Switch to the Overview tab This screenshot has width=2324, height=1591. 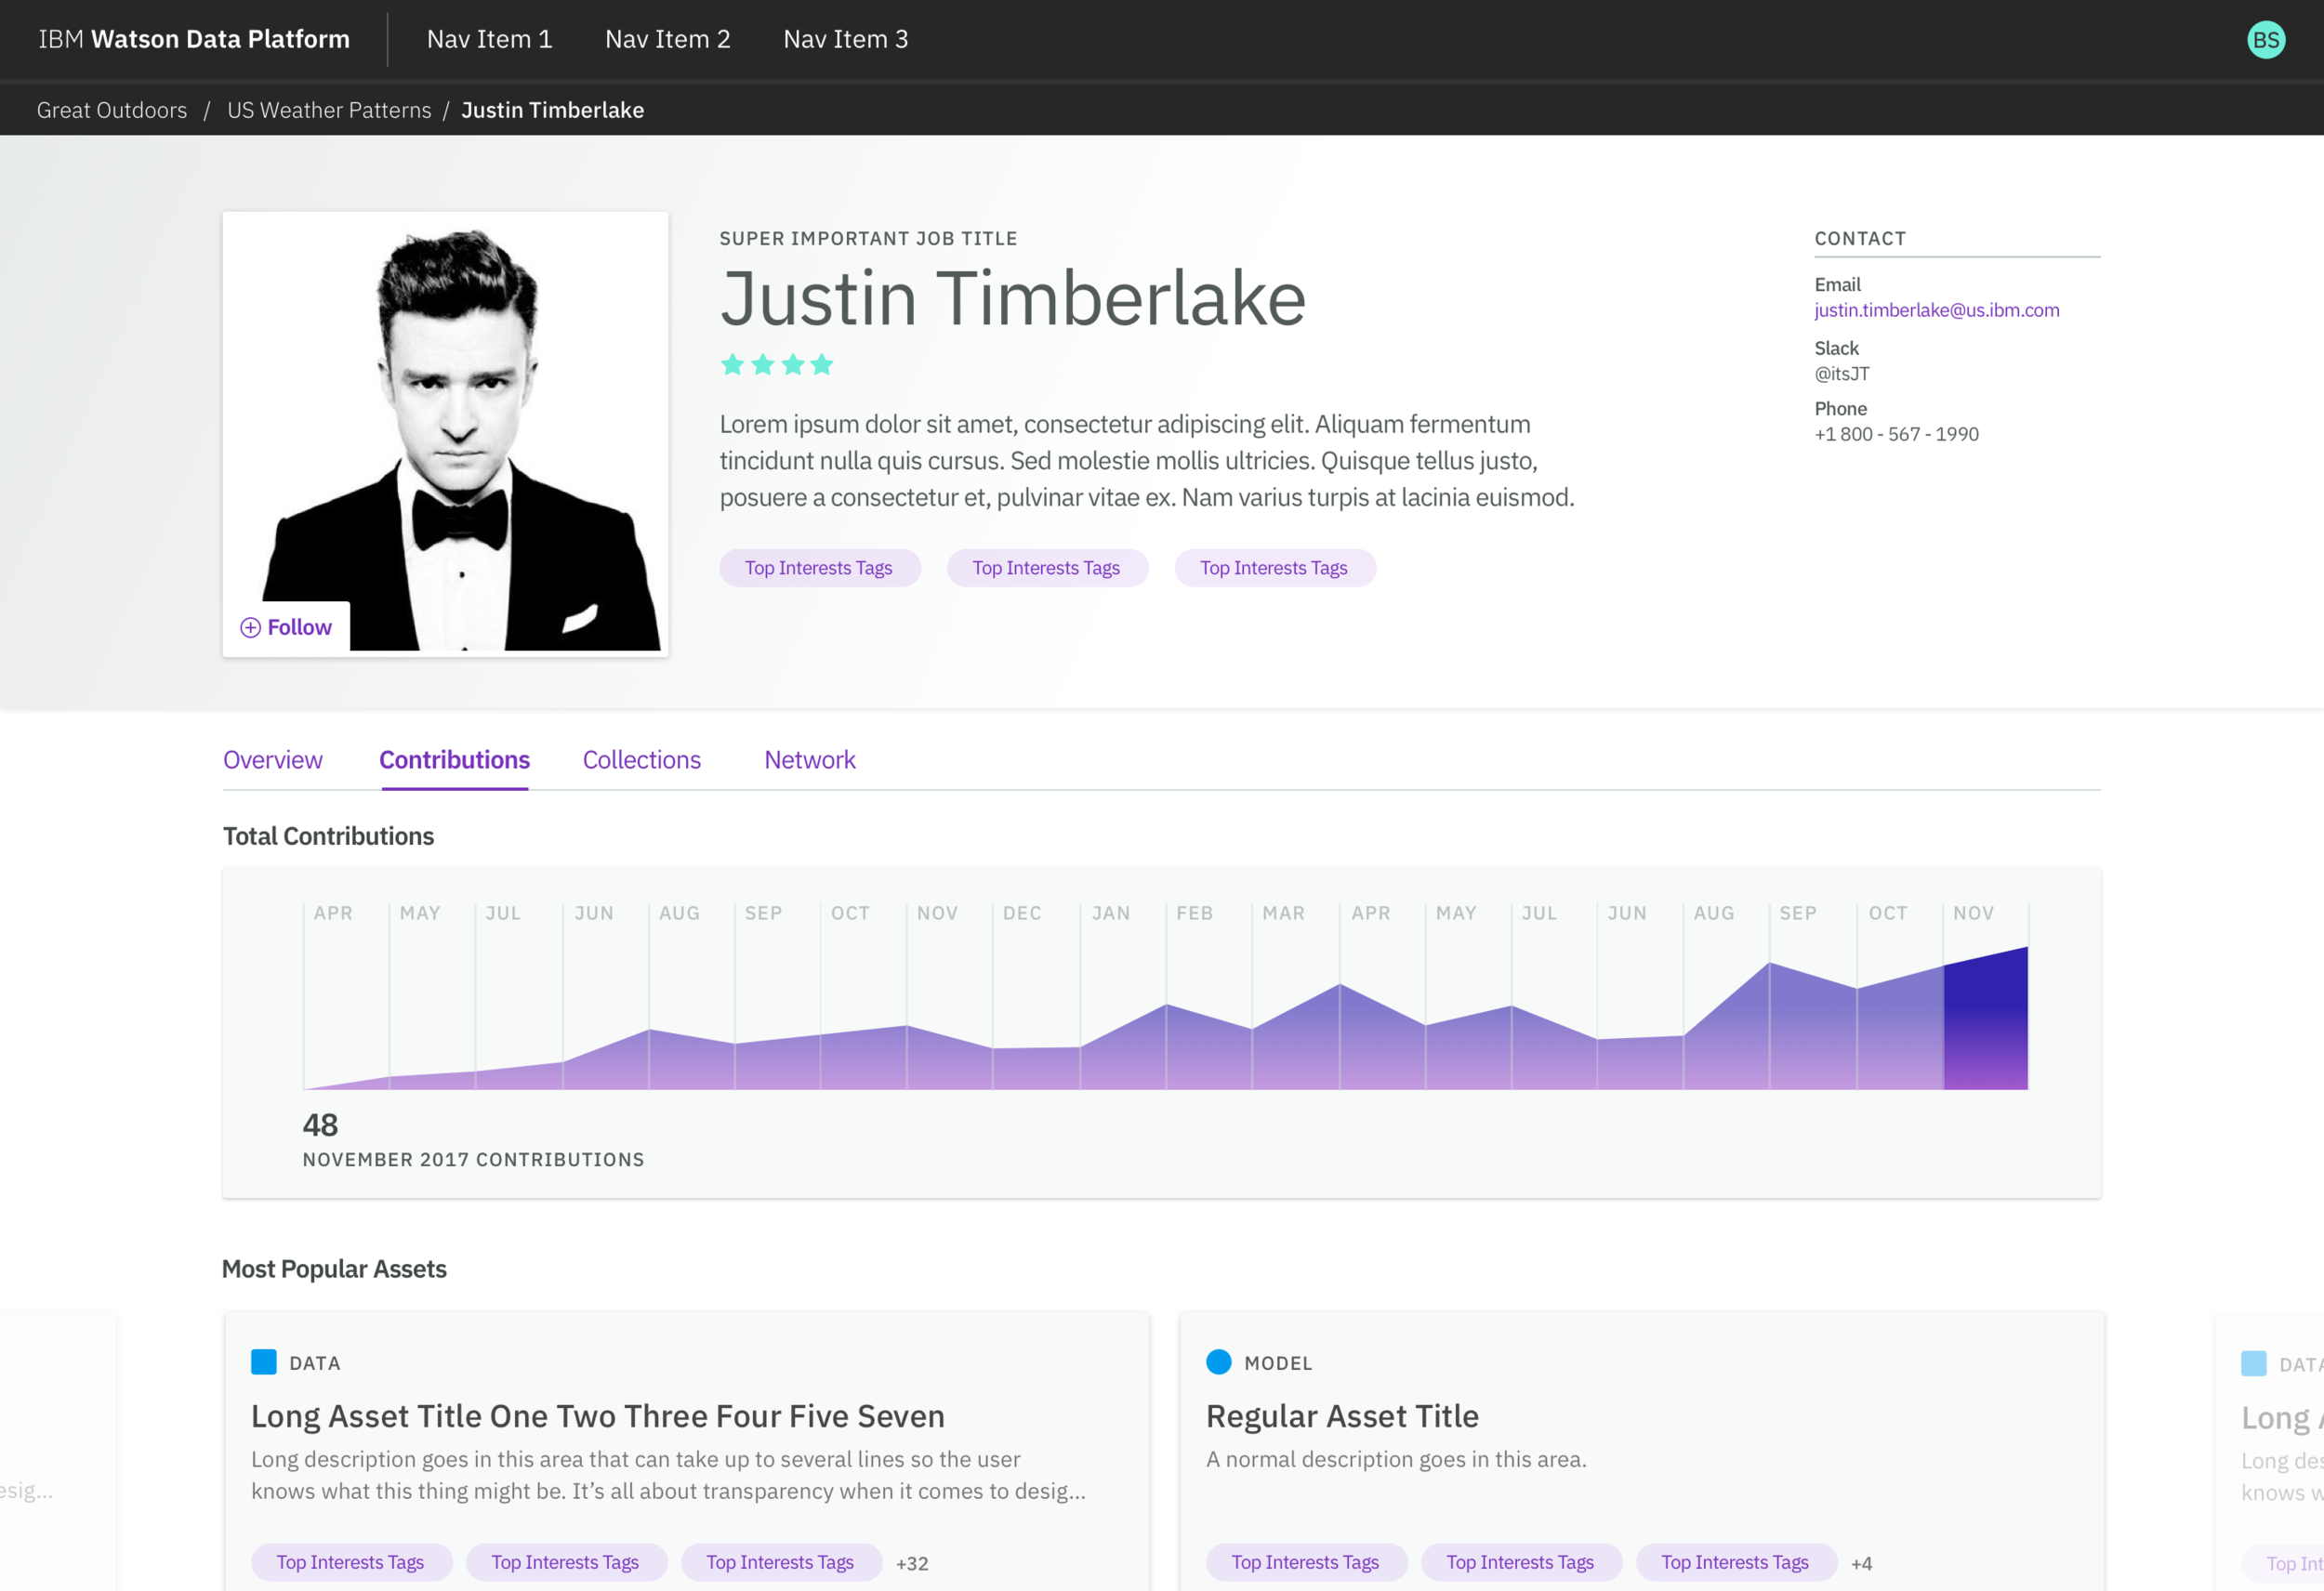click(x=272, y=760)
